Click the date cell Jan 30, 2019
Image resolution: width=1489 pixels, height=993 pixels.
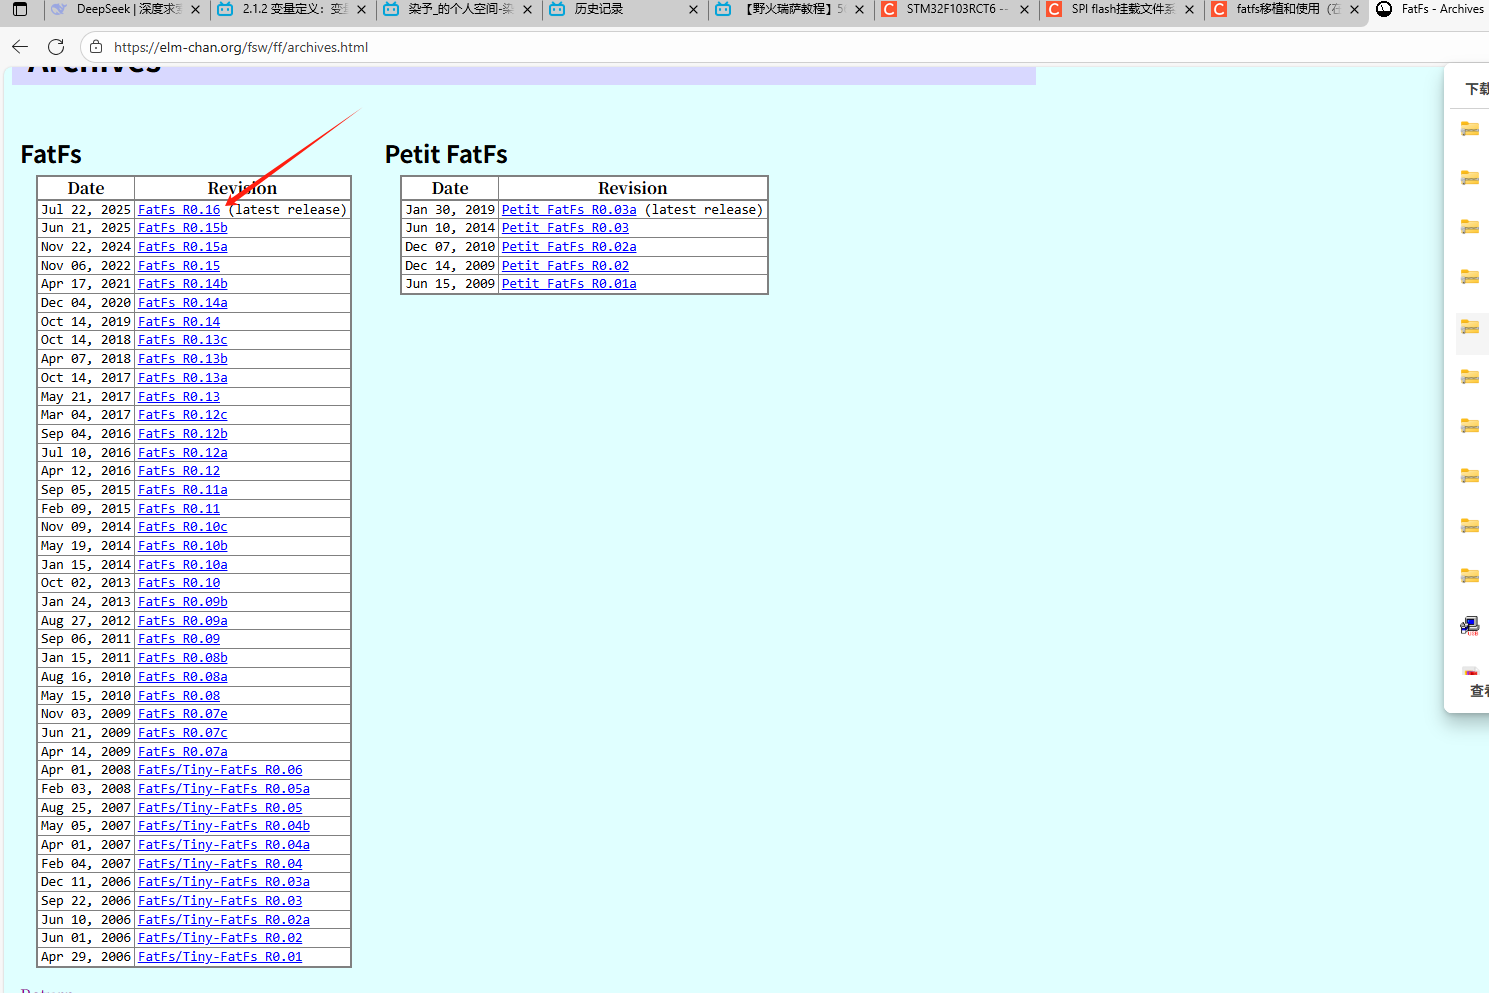(x=450, y=210)
